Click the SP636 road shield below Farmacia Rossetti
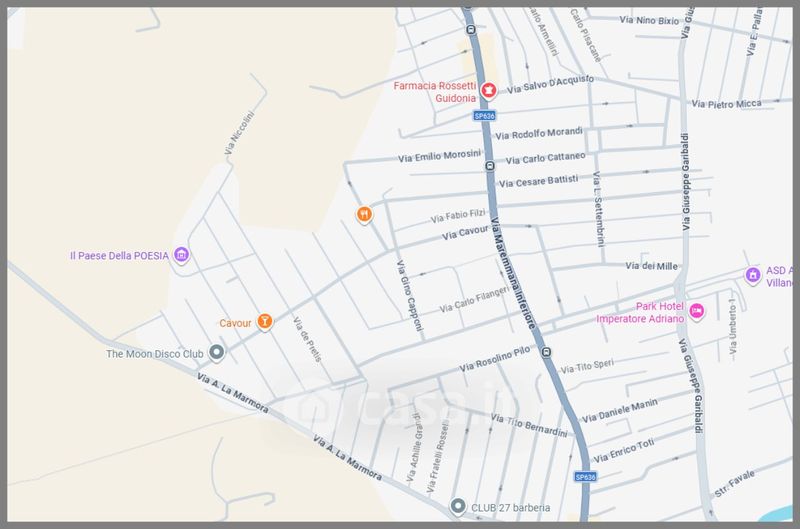This screenshot has height=529, width=800. [484, 116]
